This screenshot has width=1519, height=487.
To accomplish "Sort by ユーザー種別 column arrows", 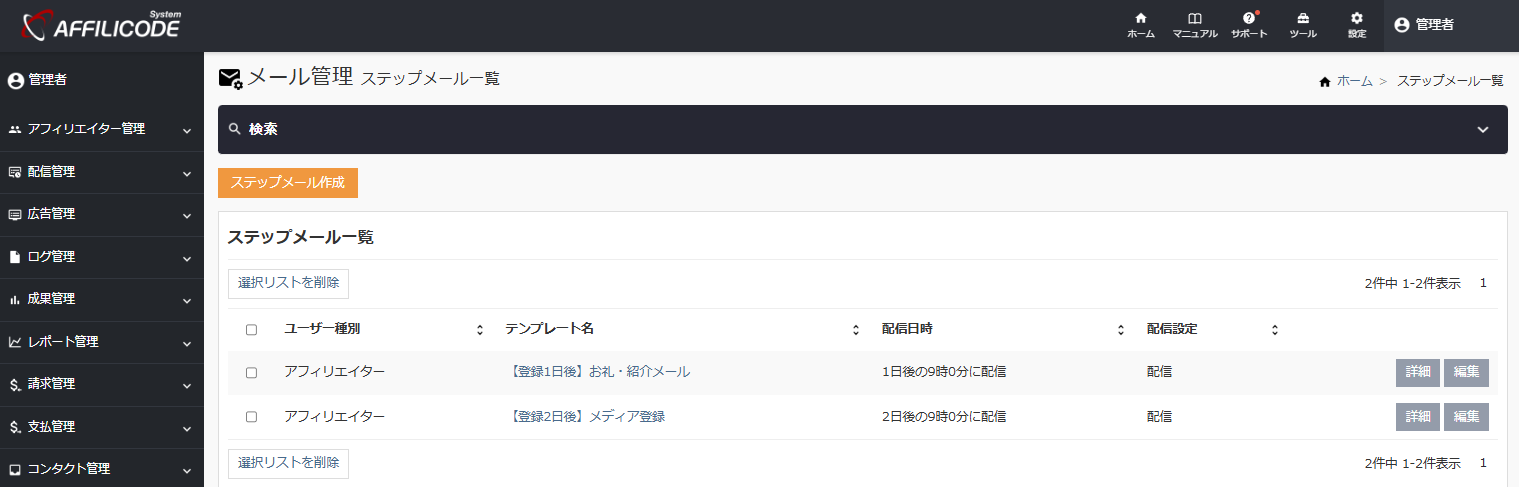I will 480,330.
